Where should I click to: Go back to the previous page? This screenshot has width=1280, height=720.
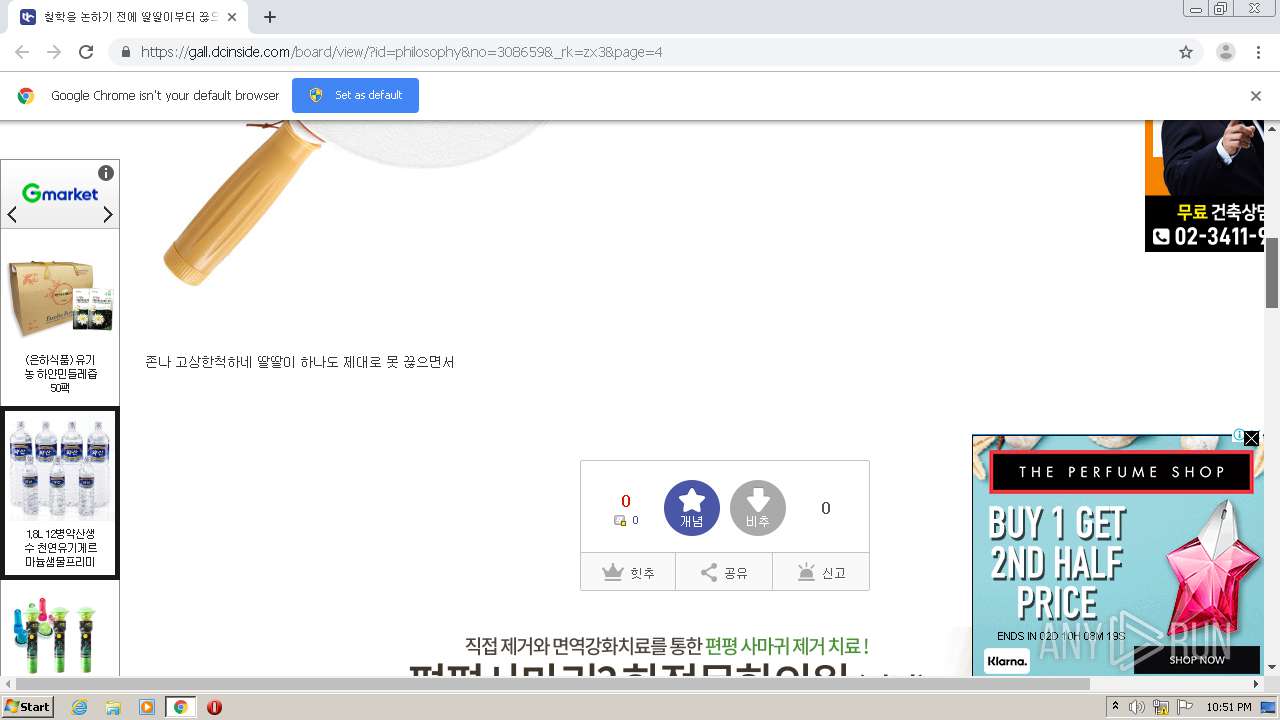22,52
